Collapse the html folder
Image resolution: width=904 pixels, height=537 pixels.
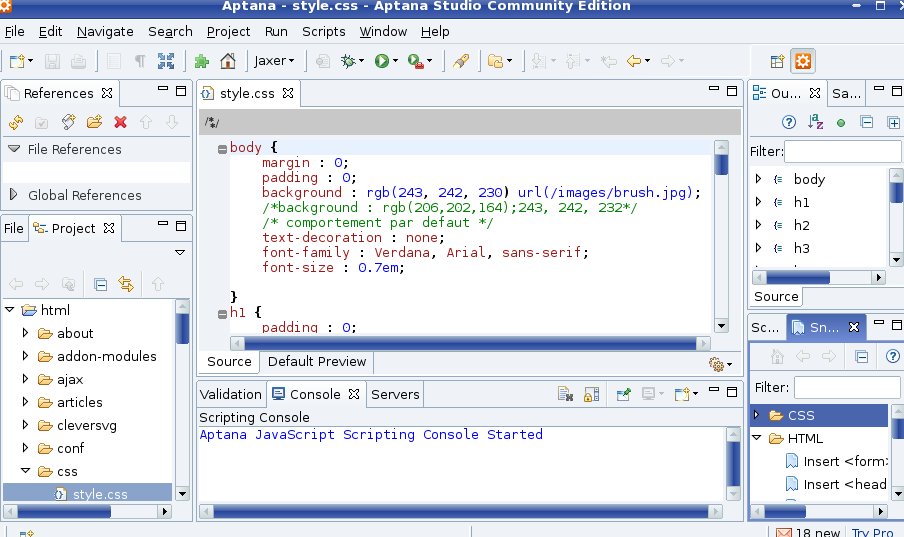point(10,310)
